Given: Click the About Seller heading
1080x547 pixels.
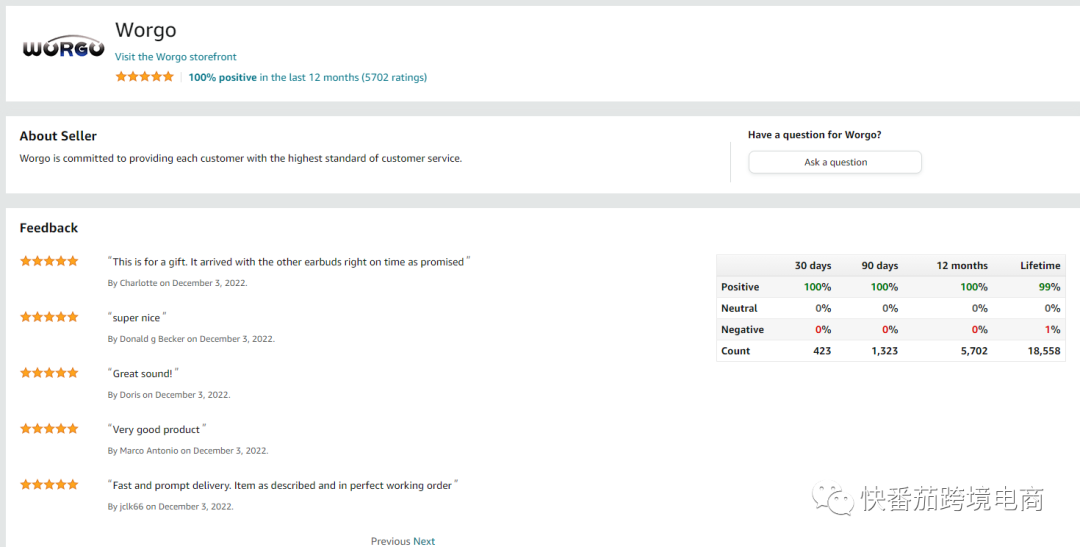Looking at the screenshot, I should 59,136.
